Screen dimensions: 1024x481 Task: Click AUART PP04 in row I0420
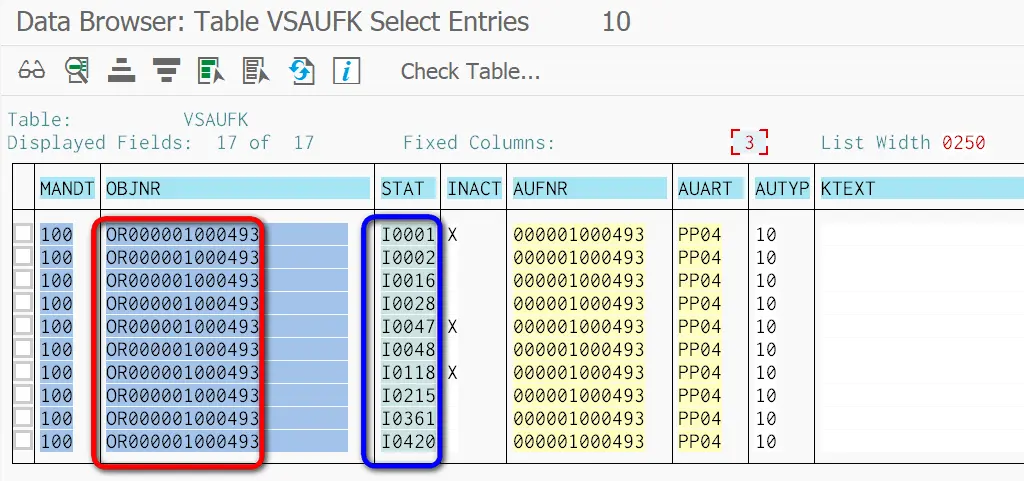pyautogui.click(x=699, y=441)
